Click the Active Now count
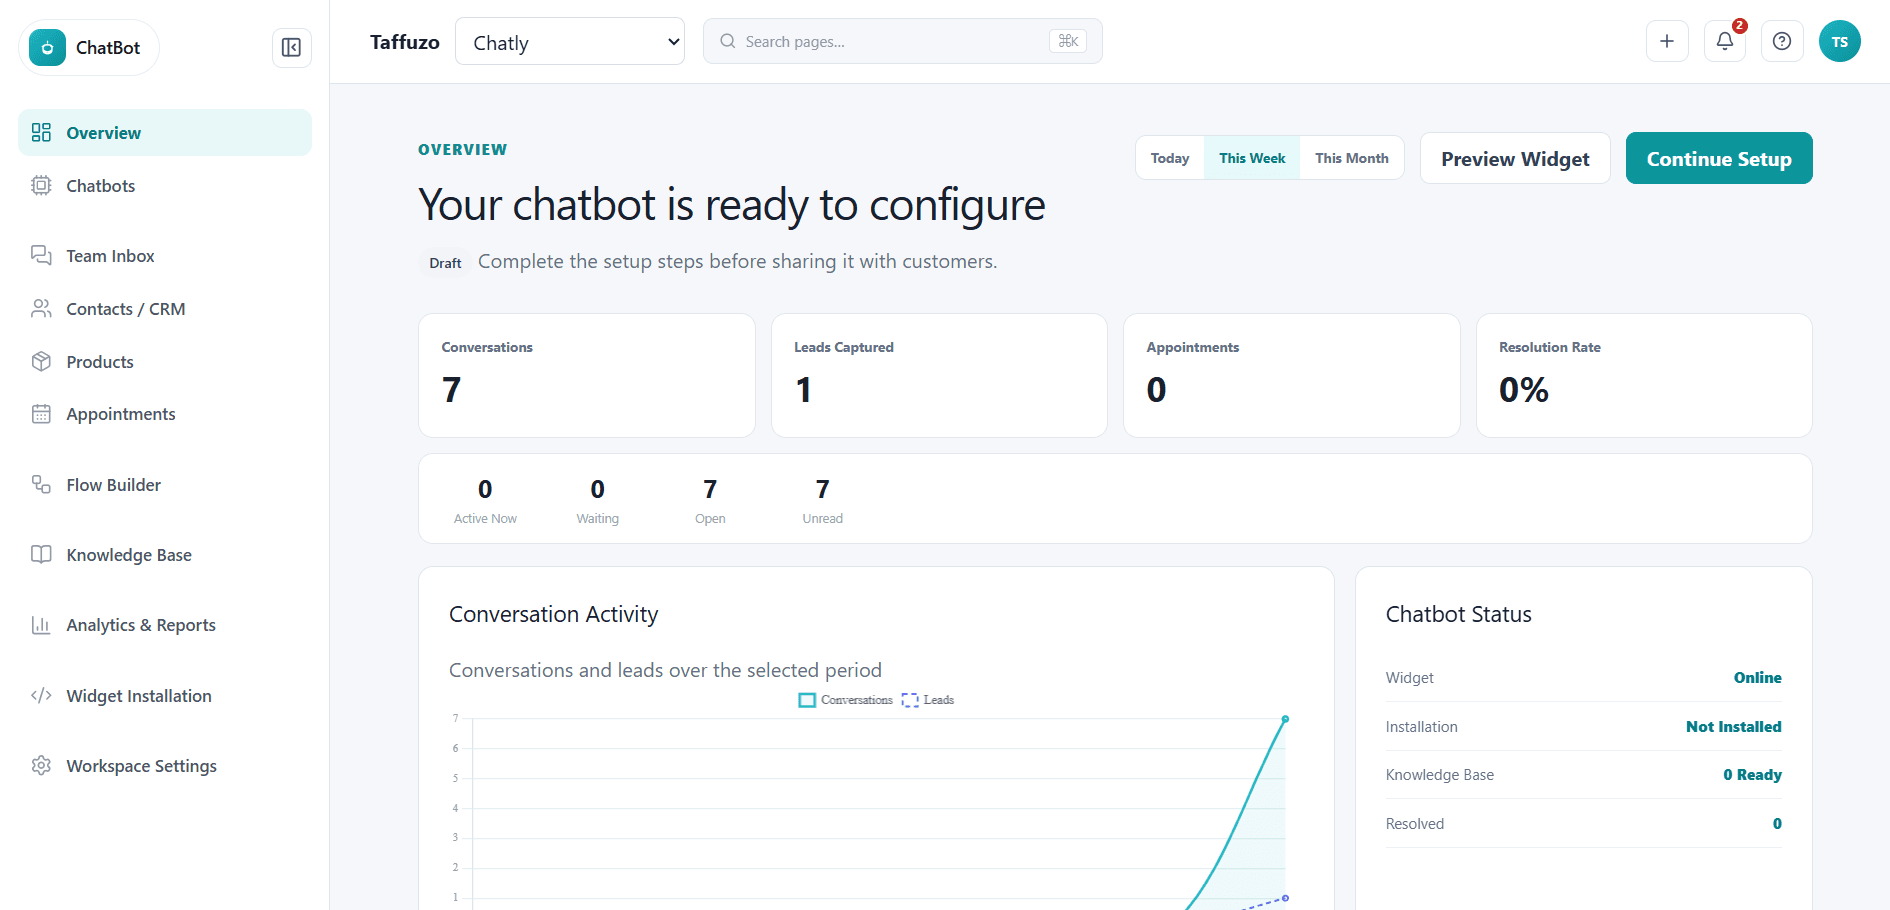Screen dimensions: 1890x910 click(x=485, y=489)
